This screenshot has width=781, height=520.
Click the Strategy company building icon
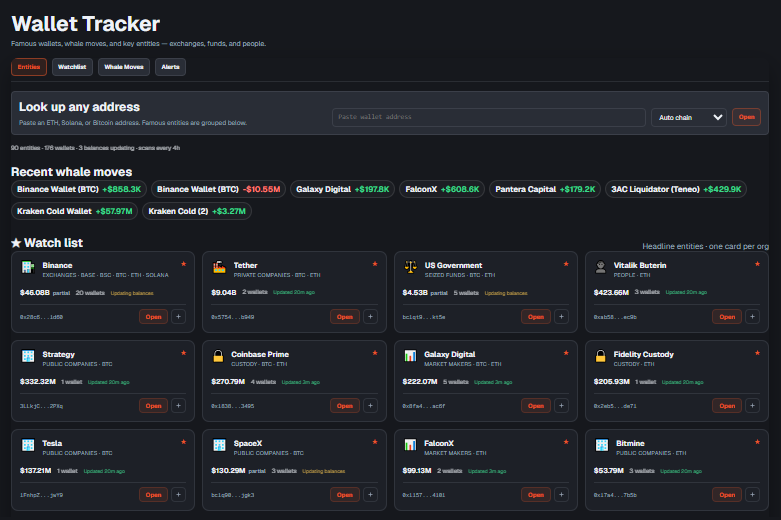point(28,356)
